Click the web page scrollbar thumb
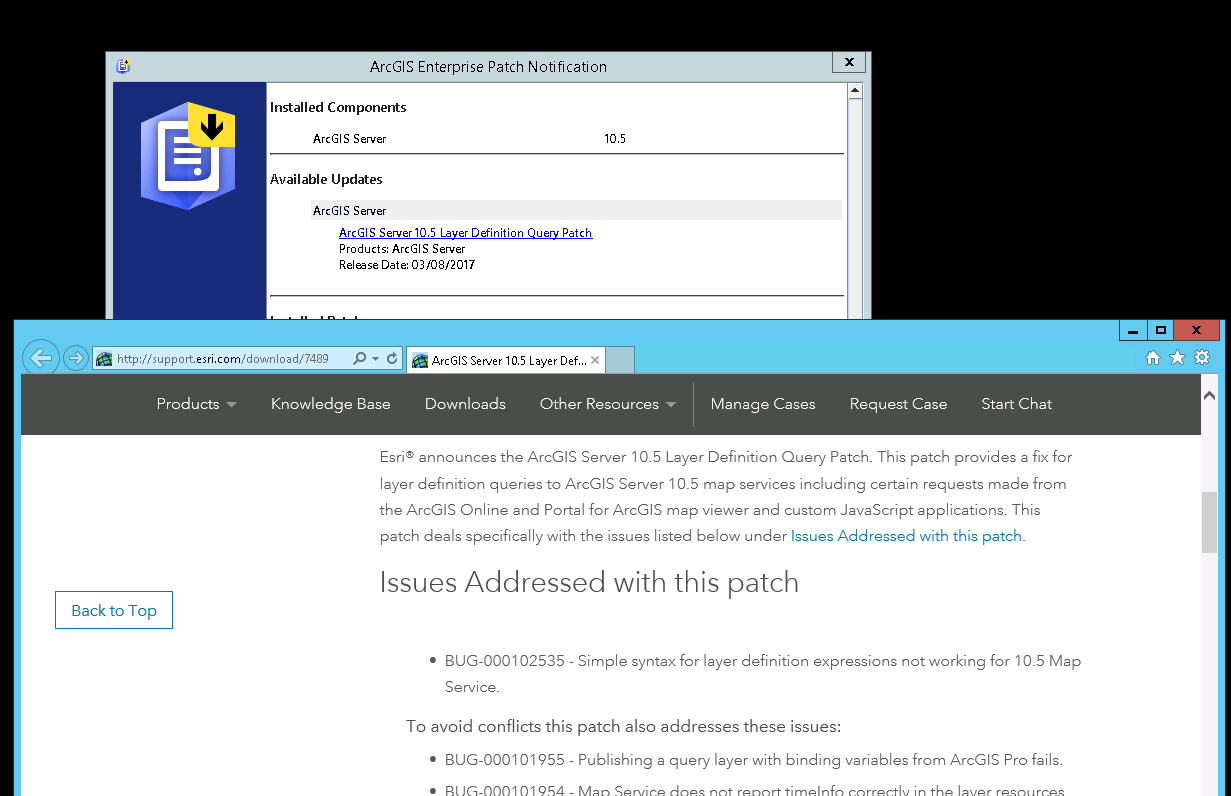This screenshot has height=796, width=1231. tap(1209, 522)
